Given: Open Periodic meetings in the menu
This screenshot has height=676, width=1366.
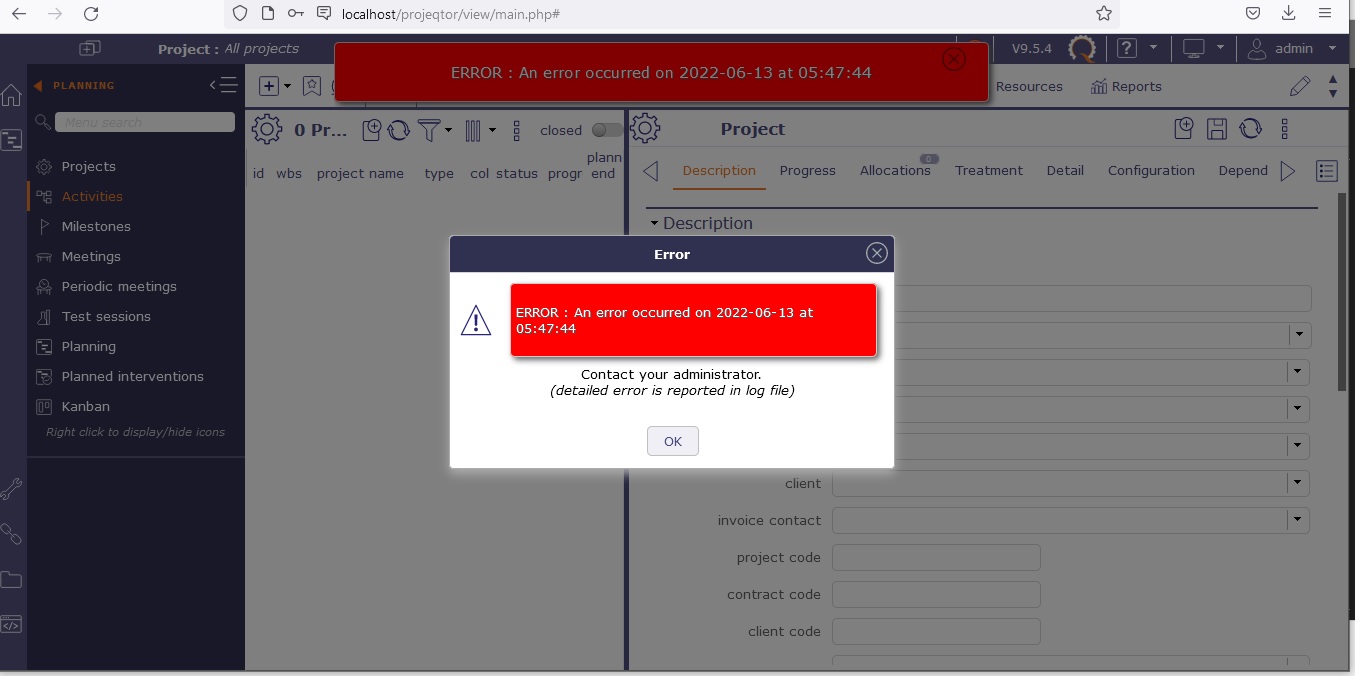Looking at the screenshot, I should point(119,286).
